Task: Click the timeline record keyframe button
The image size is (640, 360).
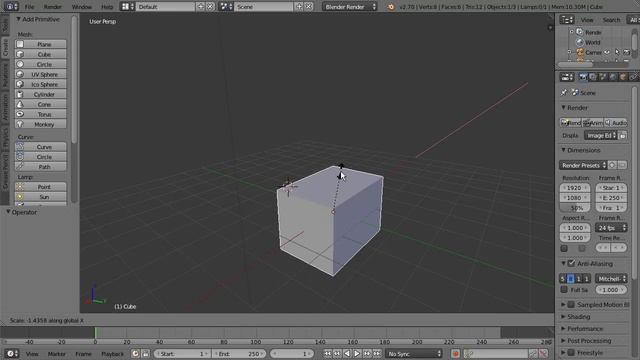Action: coord(456,353)
